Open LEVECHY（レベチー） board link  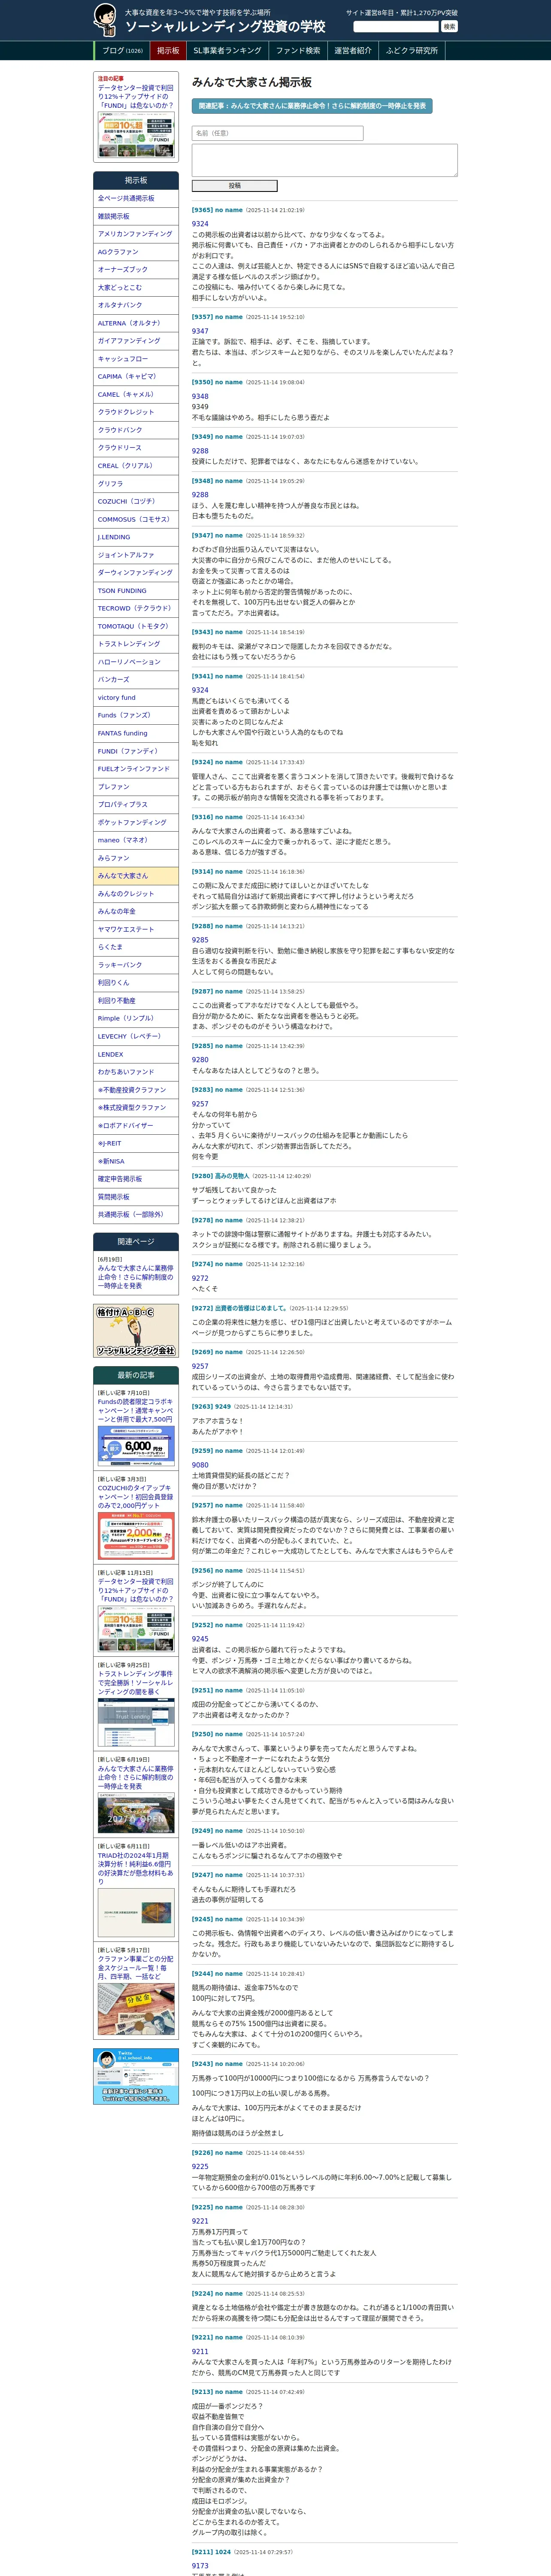tap(136, 1036)
